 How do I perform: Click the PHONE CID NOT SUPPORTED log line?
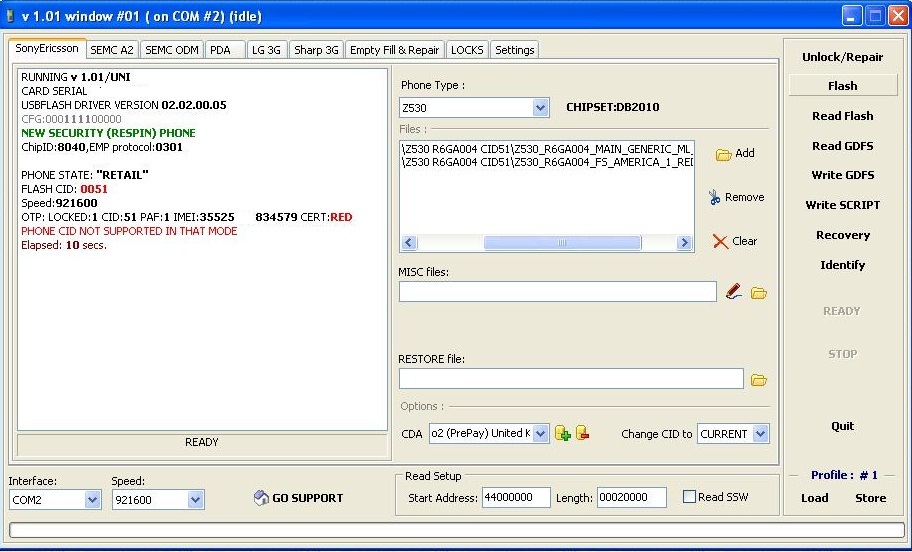129,231
